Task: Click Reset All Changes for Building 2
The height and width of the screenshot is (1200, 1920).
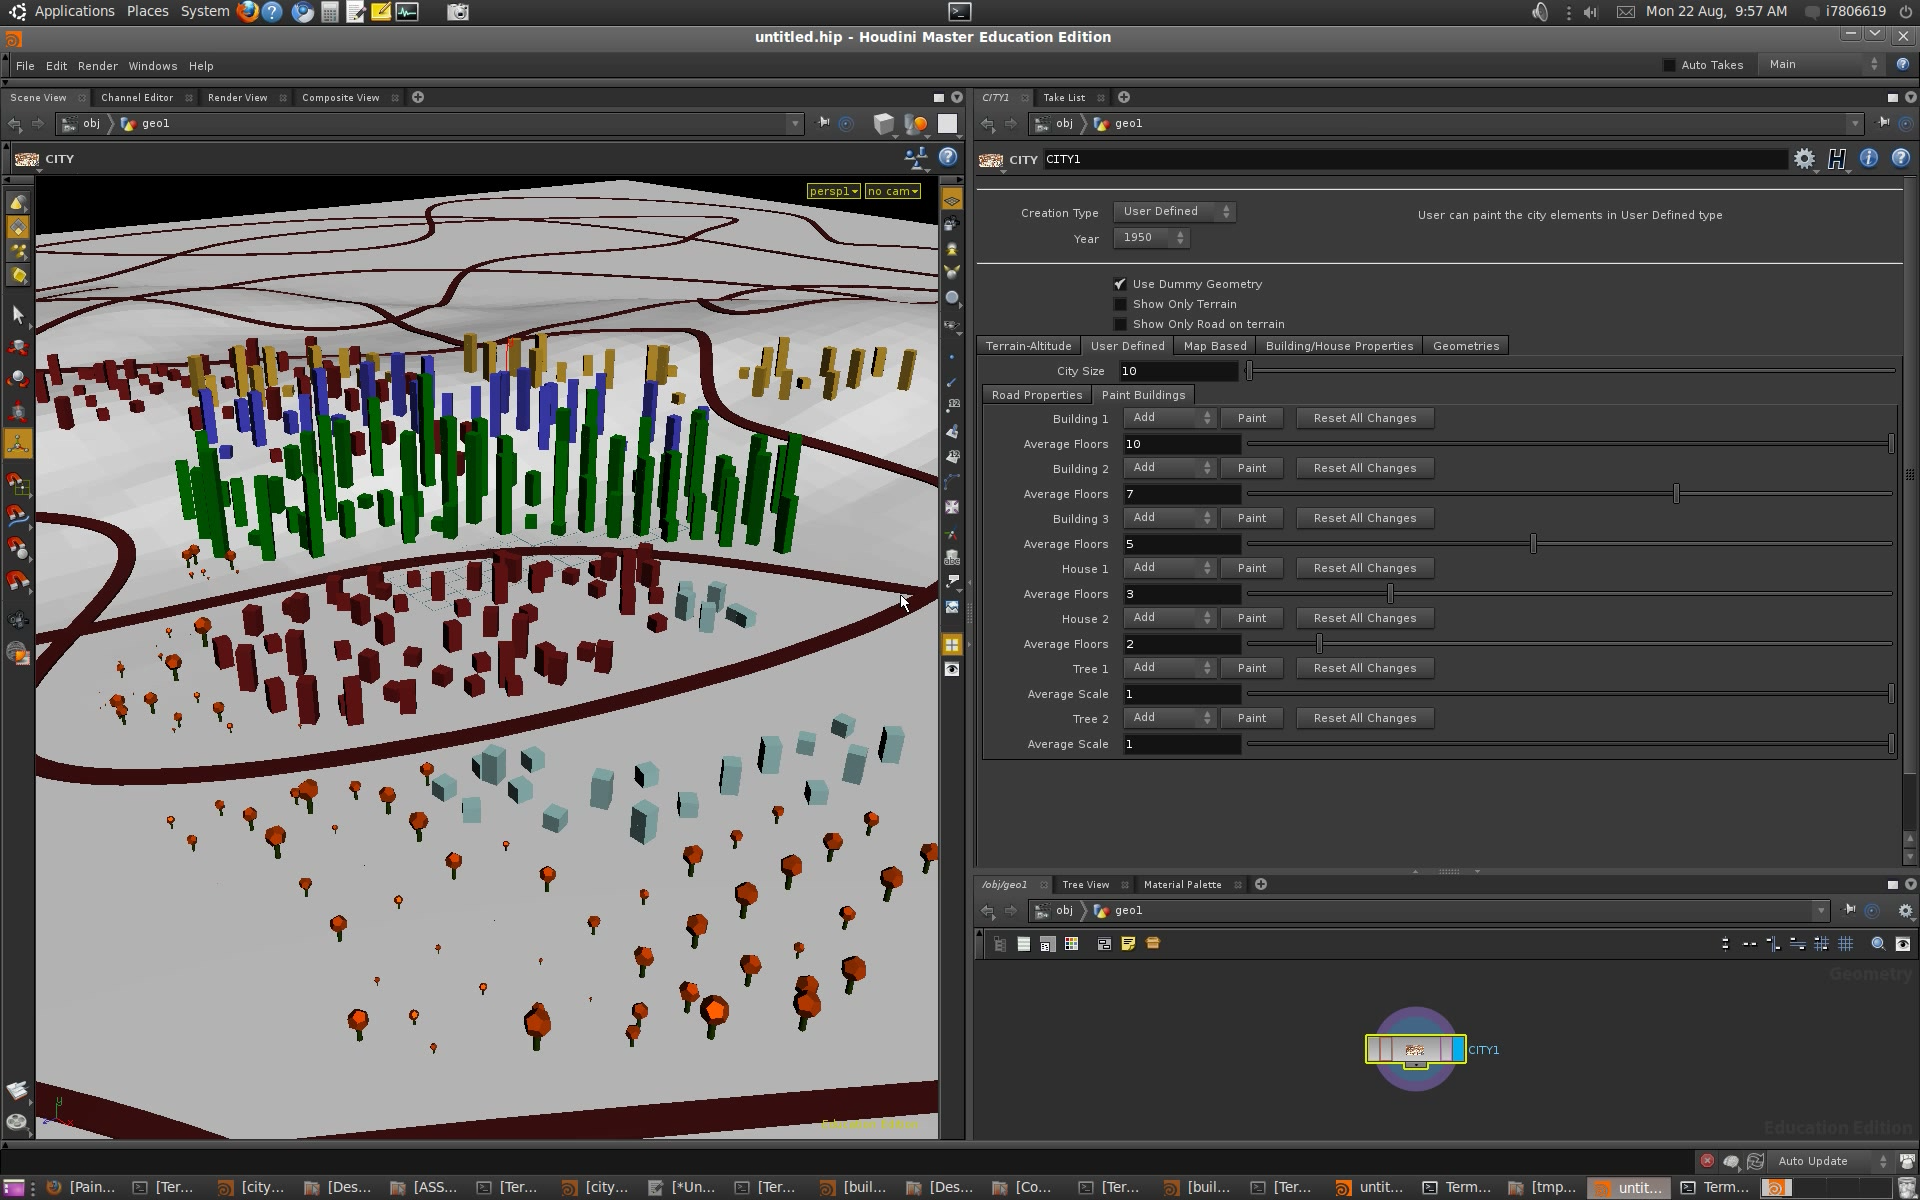Action: pyautogui.click(x=1365, y=468)
